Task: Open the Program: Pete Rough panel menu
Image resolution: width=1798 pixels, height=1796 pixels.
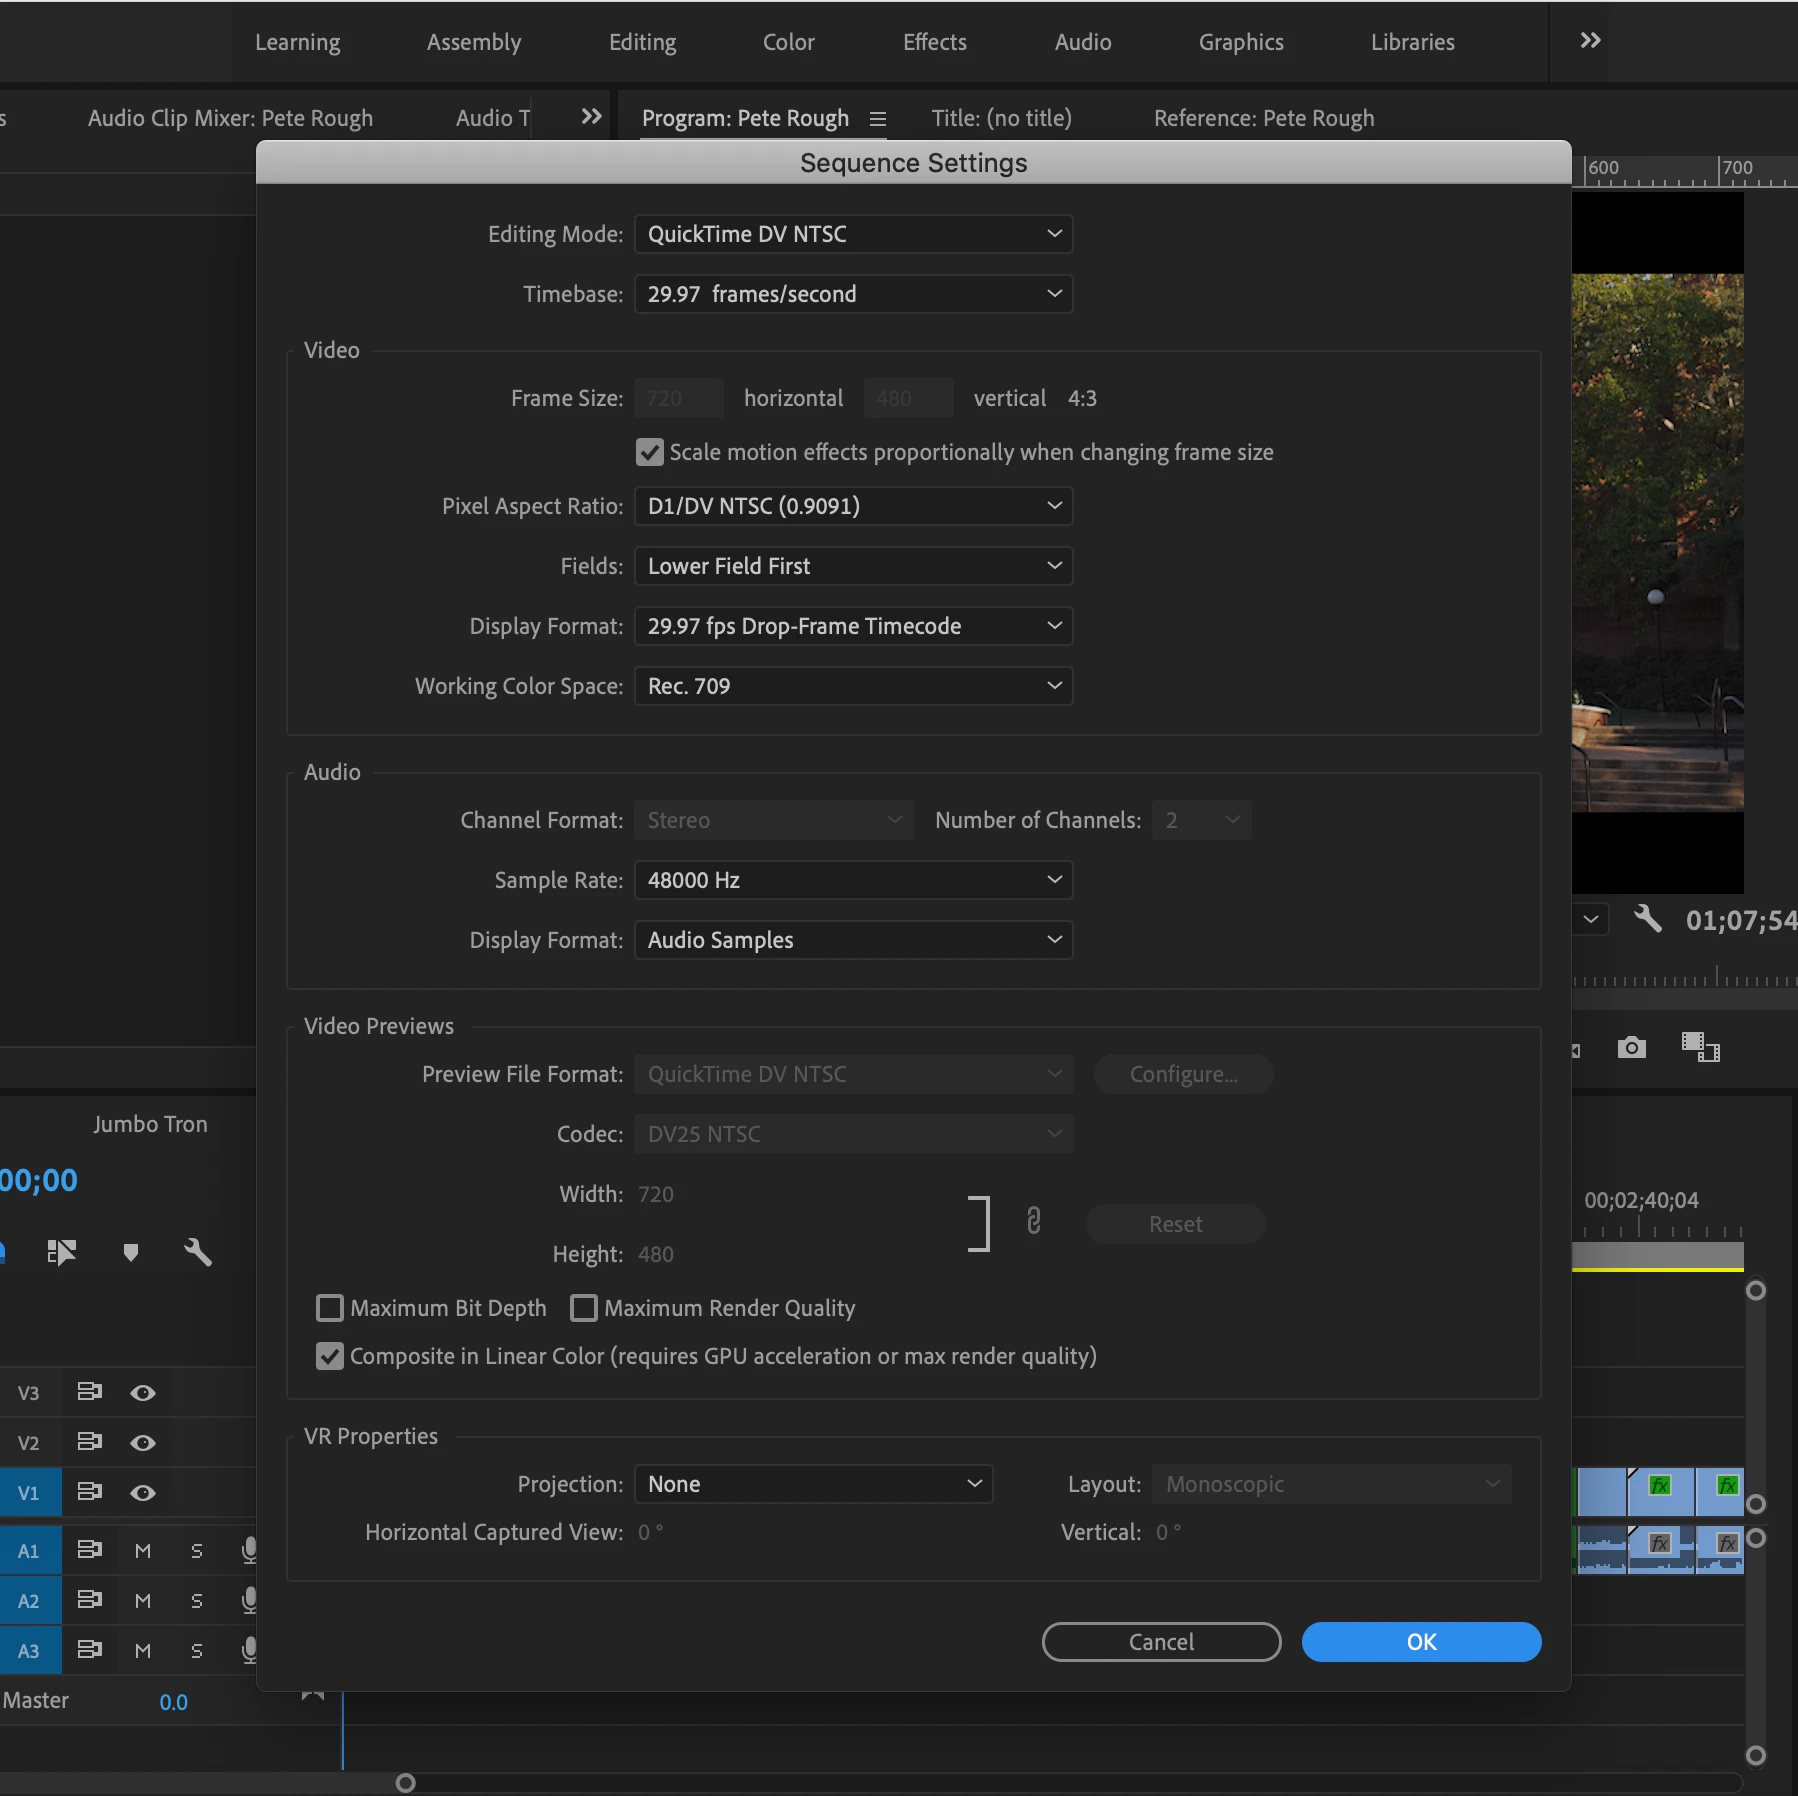Action: (x=878, y=119)
